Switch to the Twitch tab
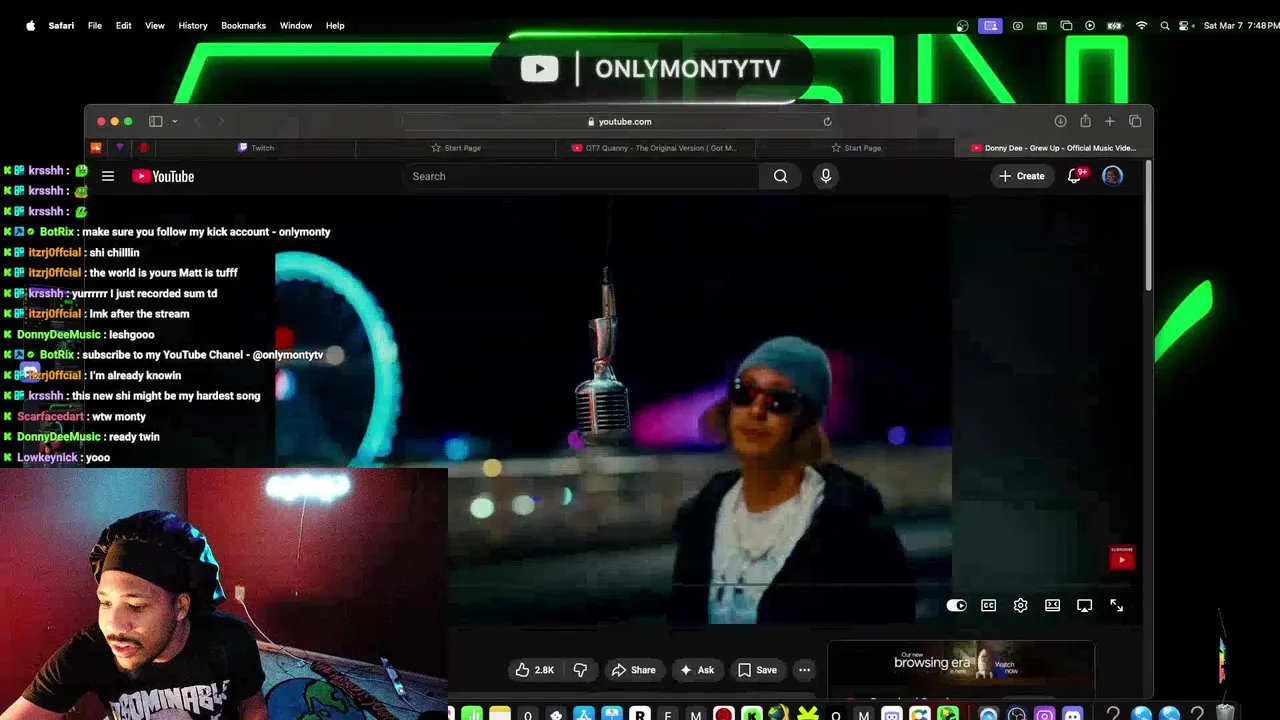 pos(256,147)
